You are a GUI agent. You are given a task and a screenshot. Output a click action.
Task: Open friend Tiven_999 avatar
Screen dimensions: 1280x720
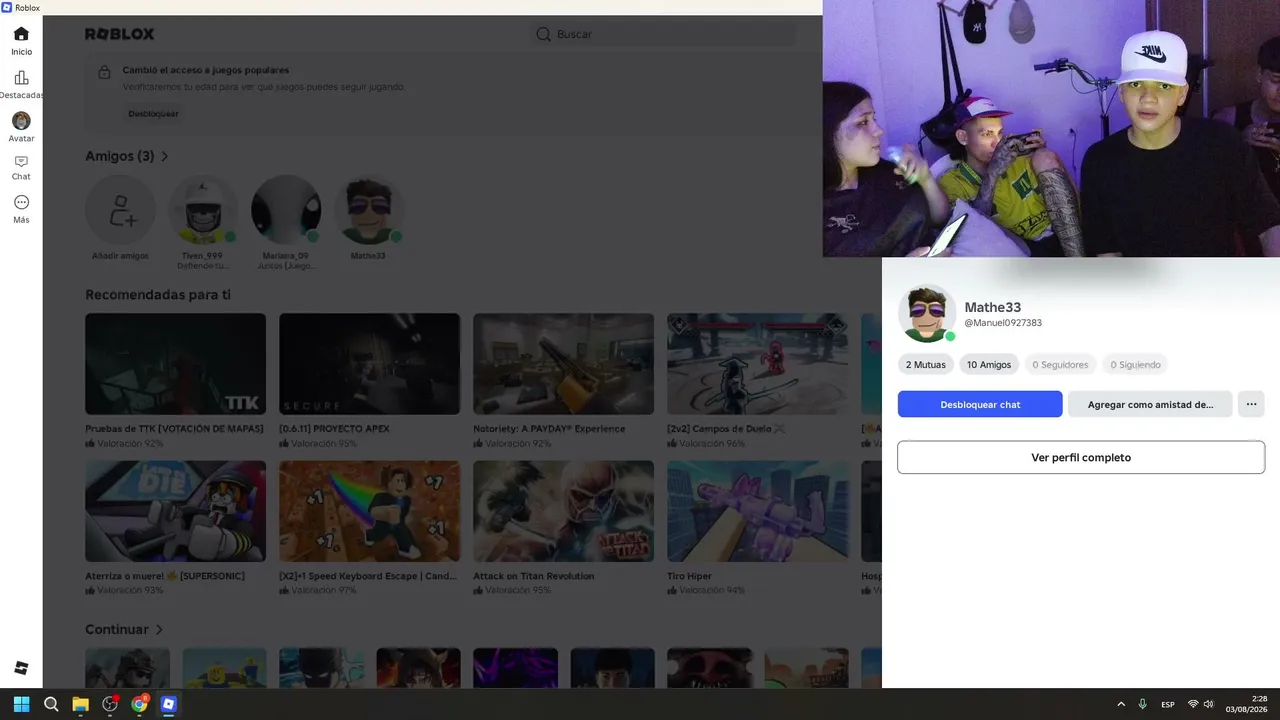pyautogui.click(x=203, y=210)
